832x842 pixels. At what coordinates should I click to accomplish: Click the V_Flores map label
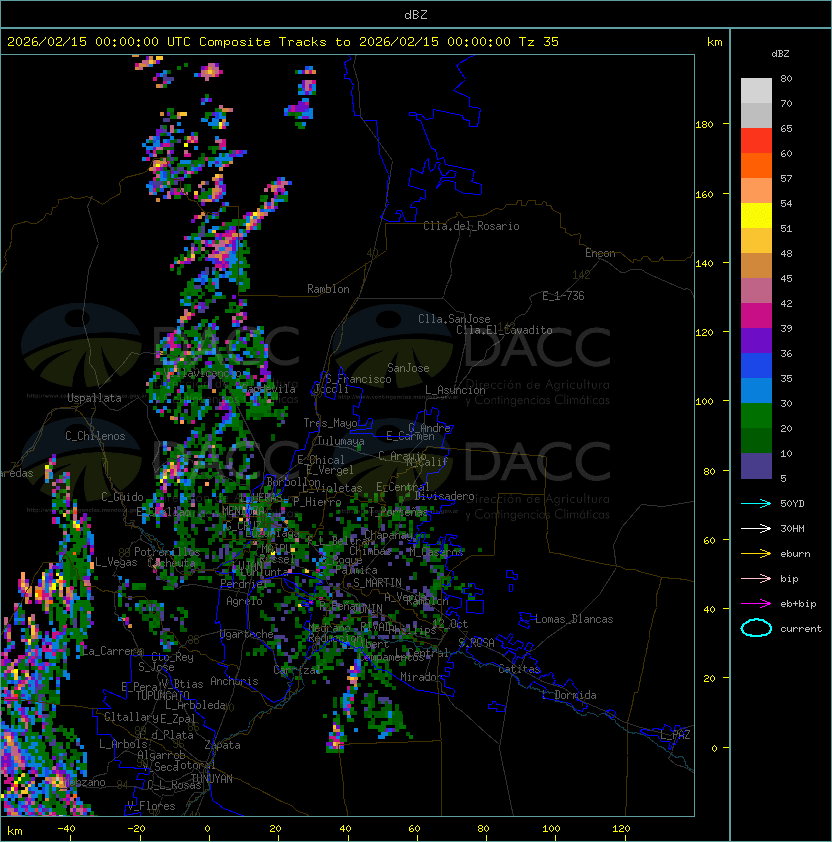click(151, 806)
